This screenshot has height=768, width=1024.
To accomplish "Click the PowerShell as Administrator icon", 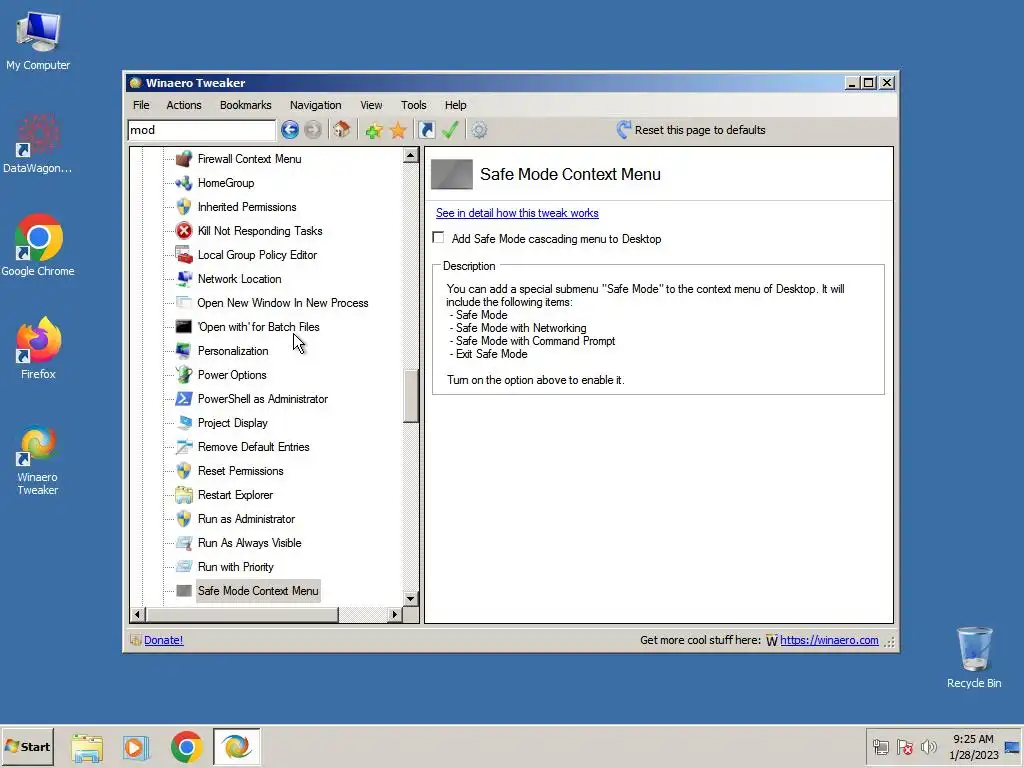I will 184,399.
